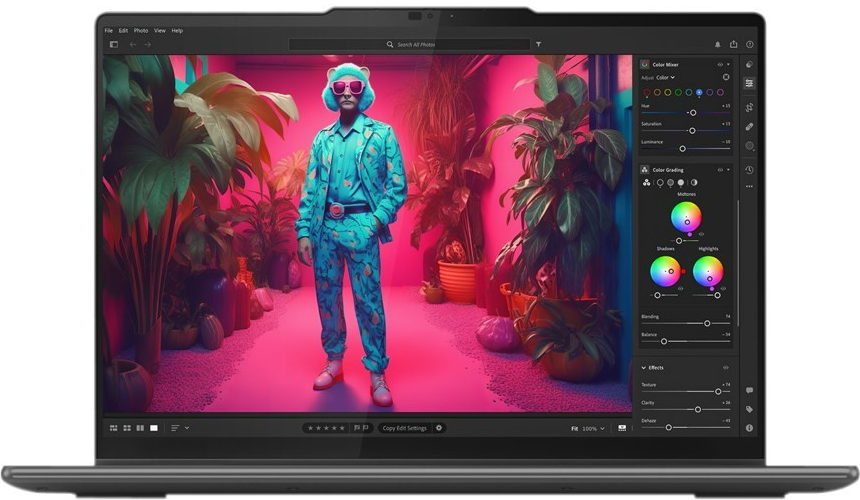860x500 pixels.
Task: Switch to compare view icon
Action: coord(140,428)
